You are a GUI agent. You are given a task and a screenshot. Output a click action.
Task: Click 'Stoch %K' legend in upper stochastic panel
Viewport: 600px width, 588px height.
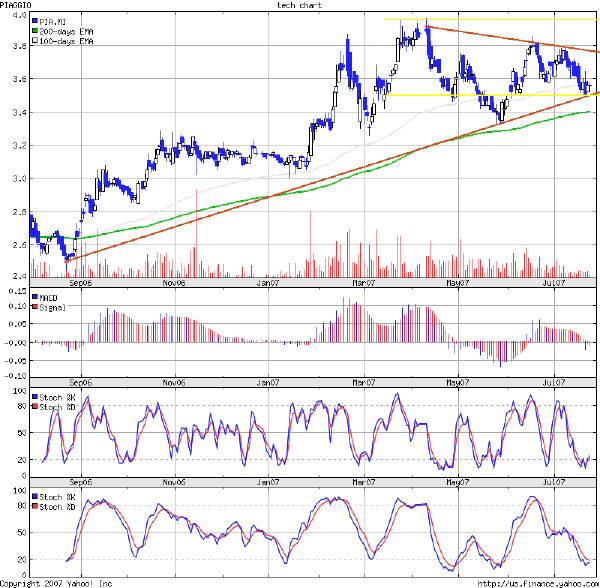pos(57,397)
